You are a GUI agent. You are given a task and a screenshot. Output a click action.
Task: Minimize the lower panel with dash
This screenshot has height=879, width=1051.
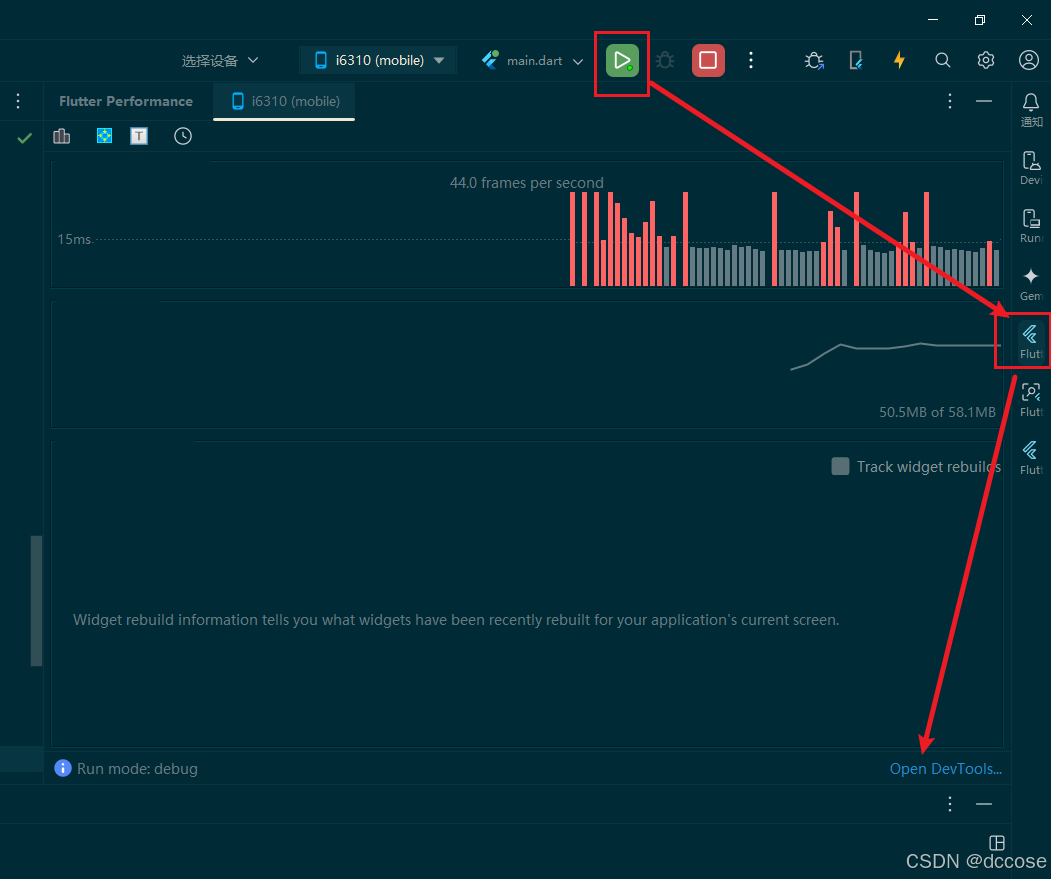(984, 804)
